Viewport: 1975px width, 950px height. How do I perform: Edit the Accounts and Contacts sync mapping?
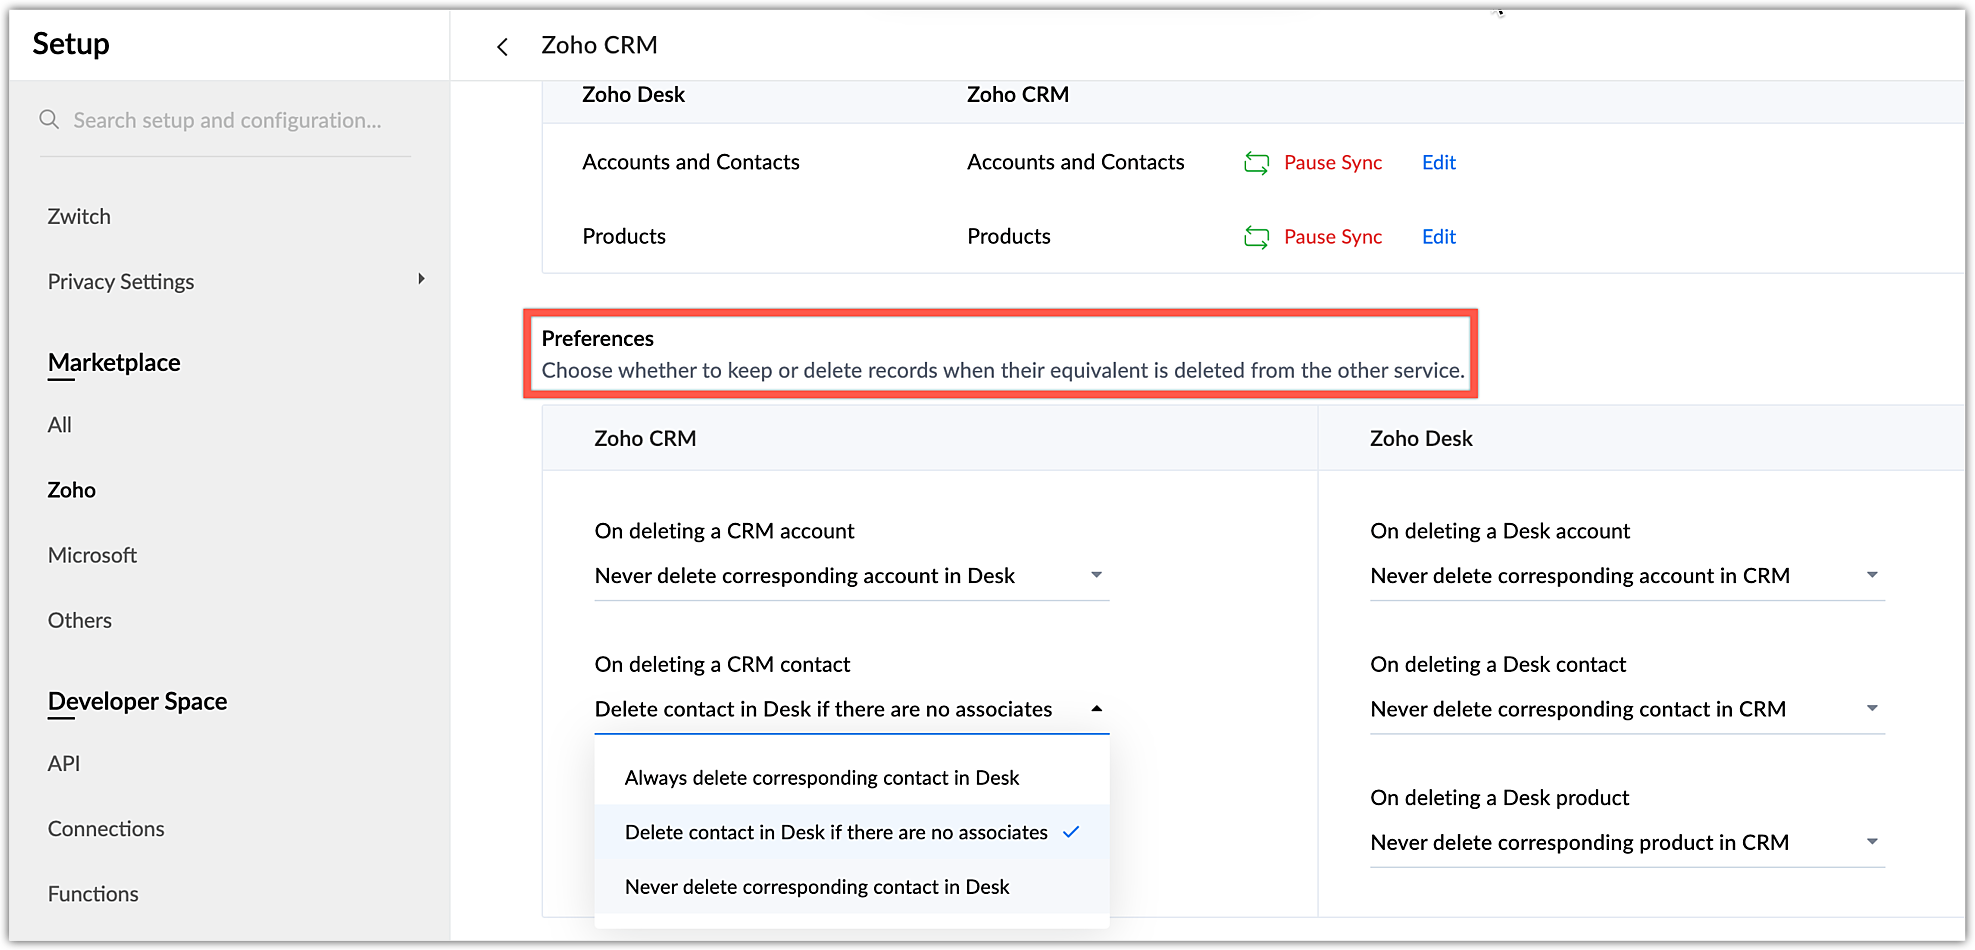pyautogui.click(x=1438, y=163)
